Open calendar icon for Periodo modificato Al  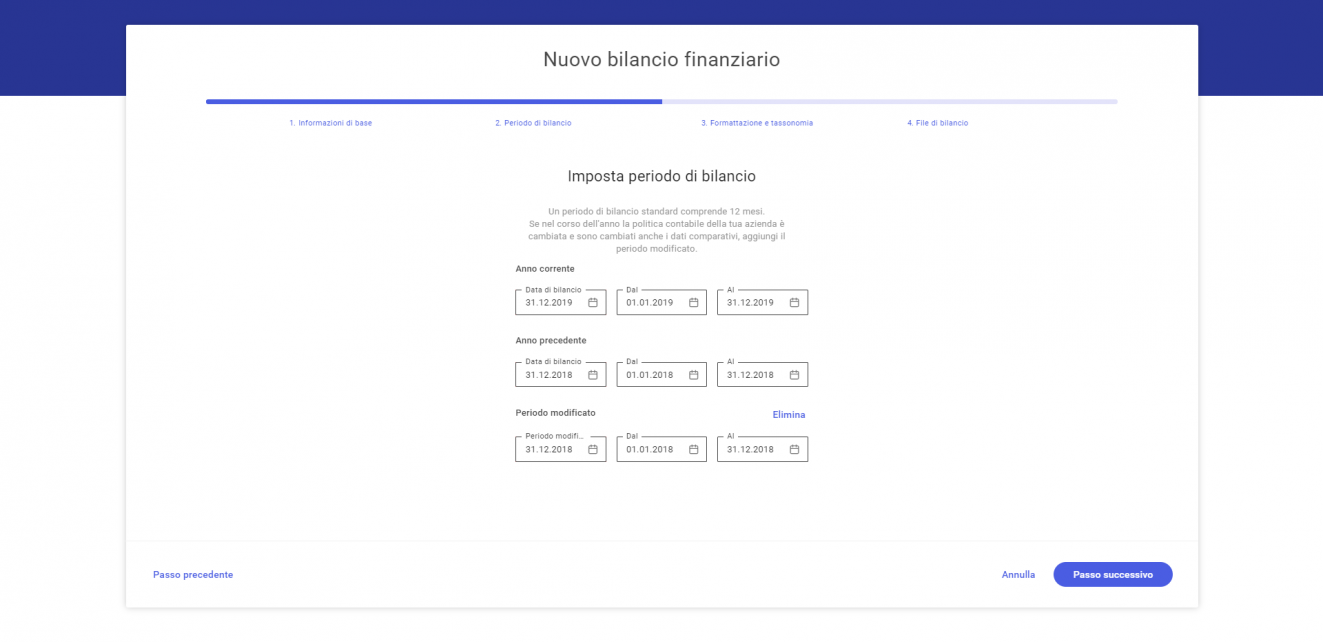(x=794, y=450)
